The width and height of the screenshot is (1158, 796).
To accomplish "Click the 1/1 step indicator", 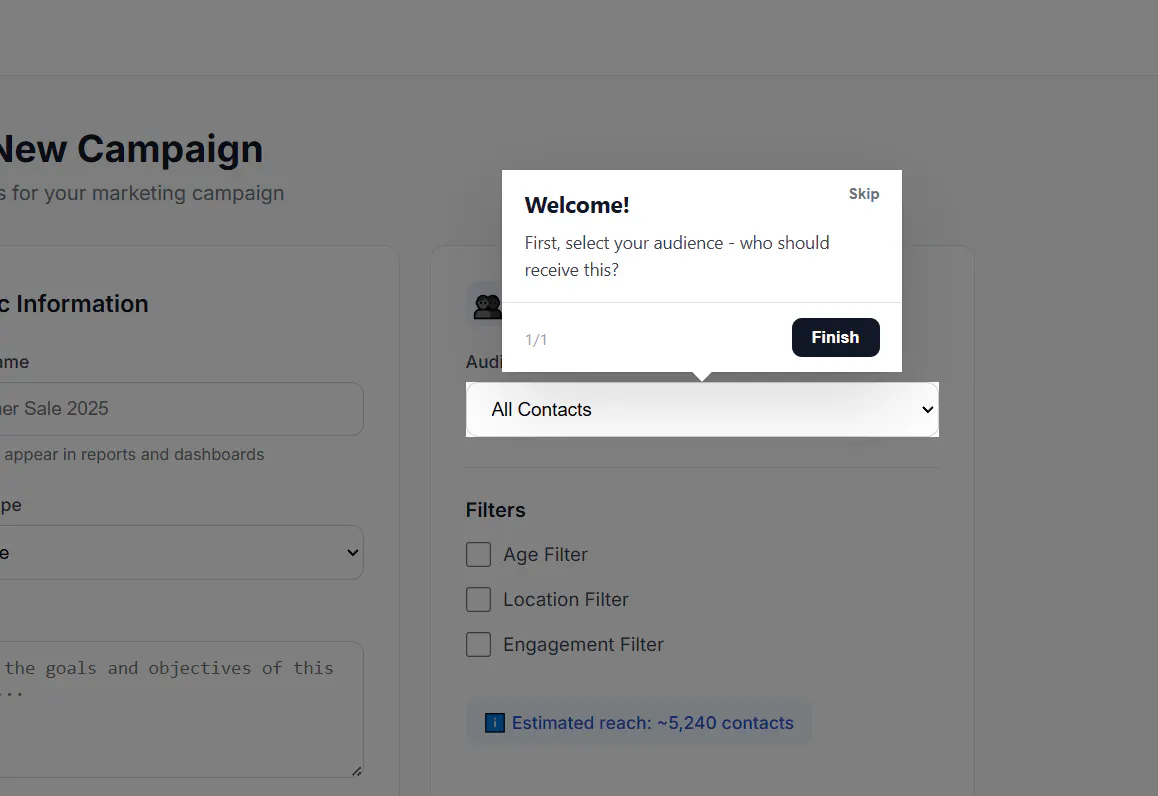I will pyautogui.click(x=536, y=340).
